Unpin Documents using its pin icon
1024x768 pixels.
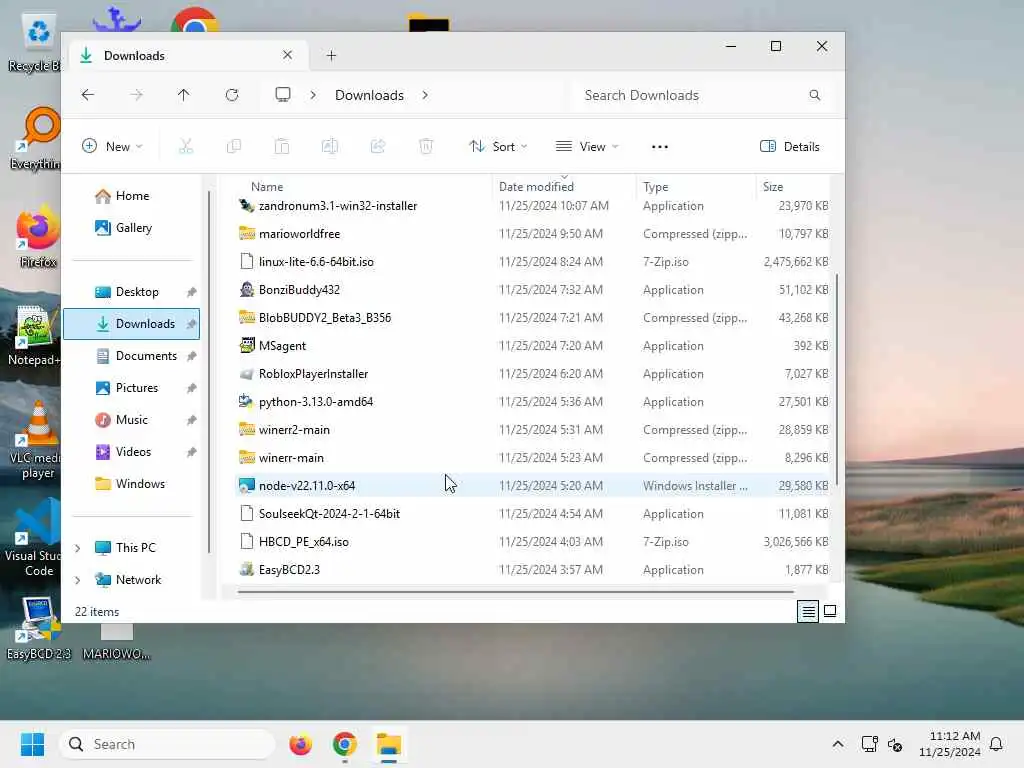tap(191, 356)
